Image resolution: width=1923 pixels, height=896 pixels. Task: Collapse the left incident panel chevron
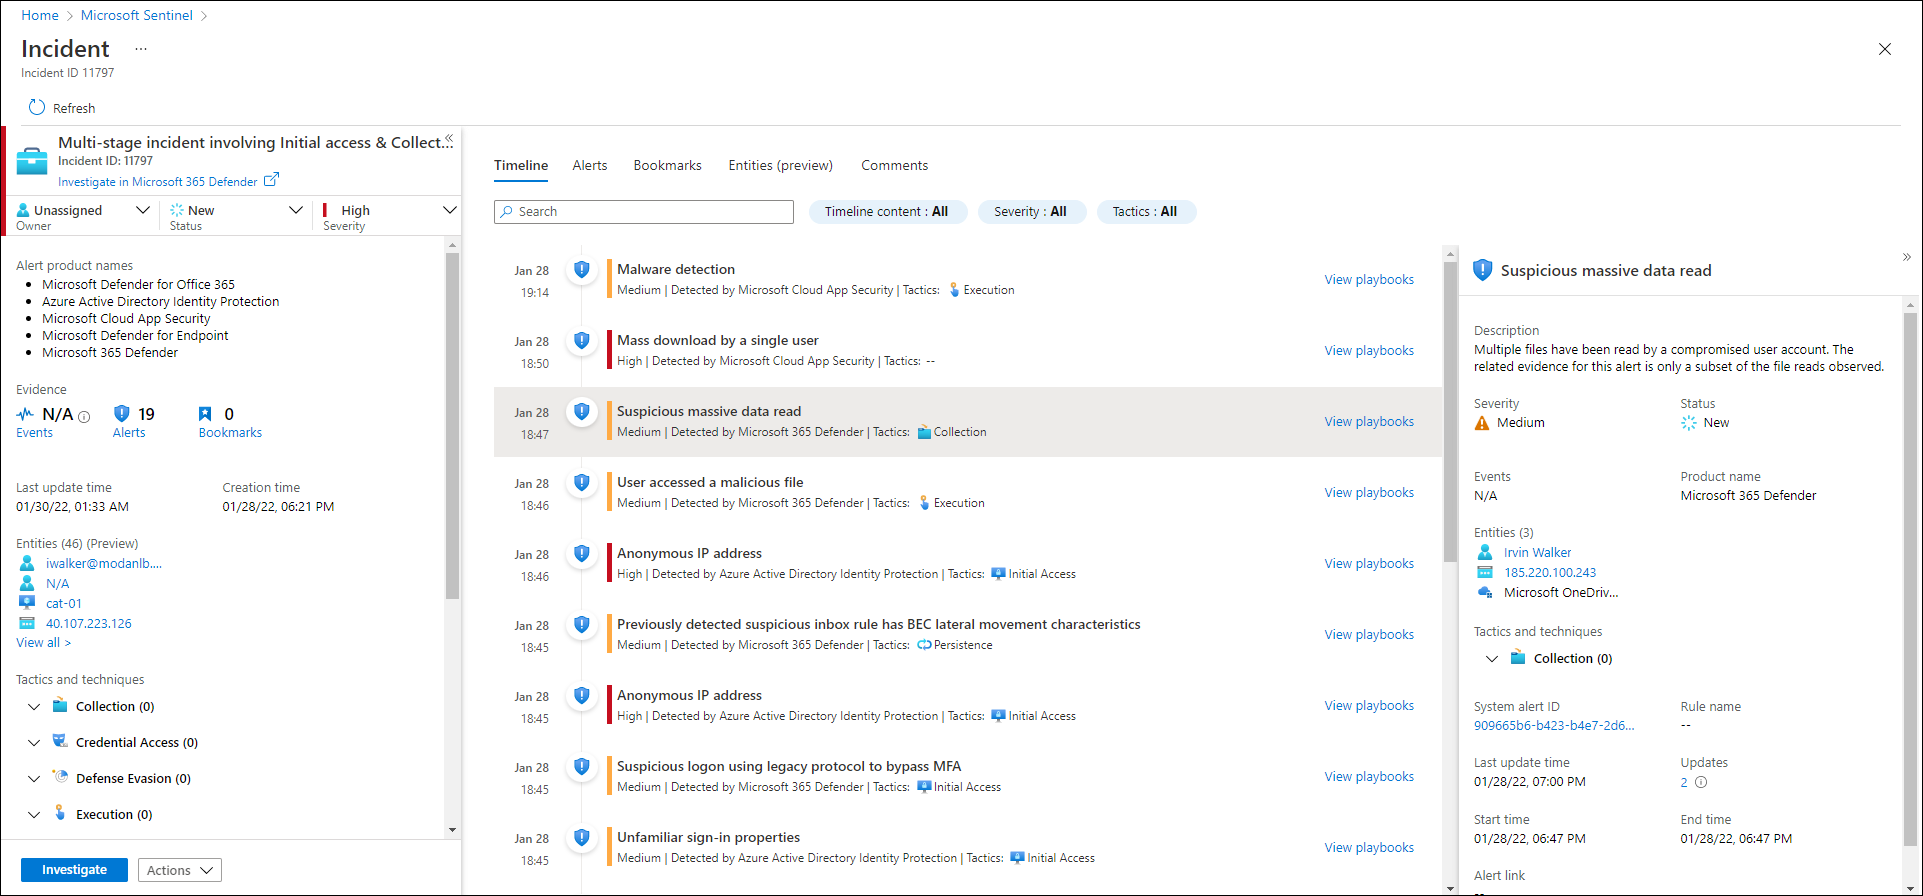coord(449,138)
